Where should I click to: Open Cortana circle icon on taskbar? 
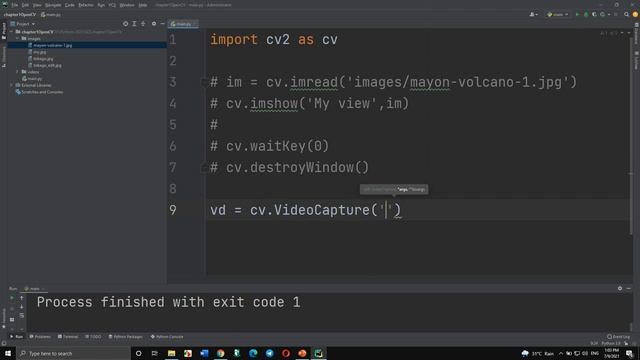138,353
